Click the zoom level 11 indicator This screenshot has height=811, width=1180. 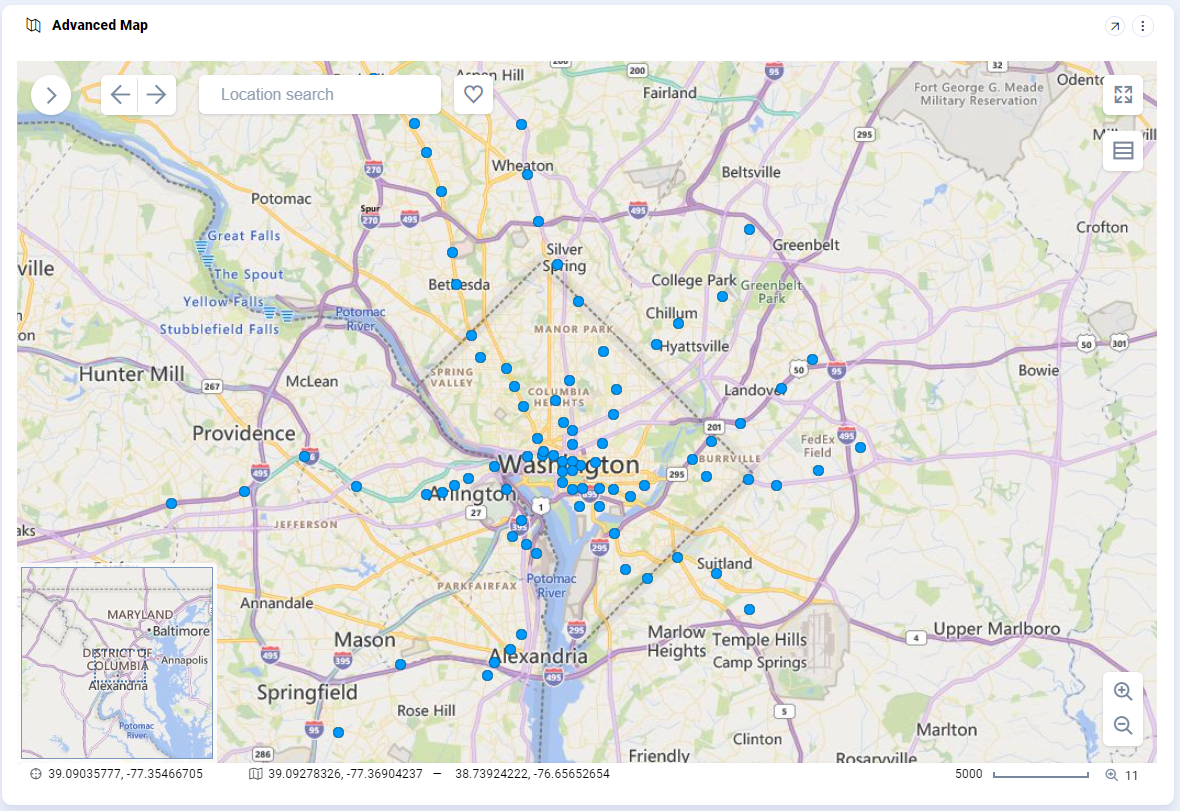(1122, 775)
